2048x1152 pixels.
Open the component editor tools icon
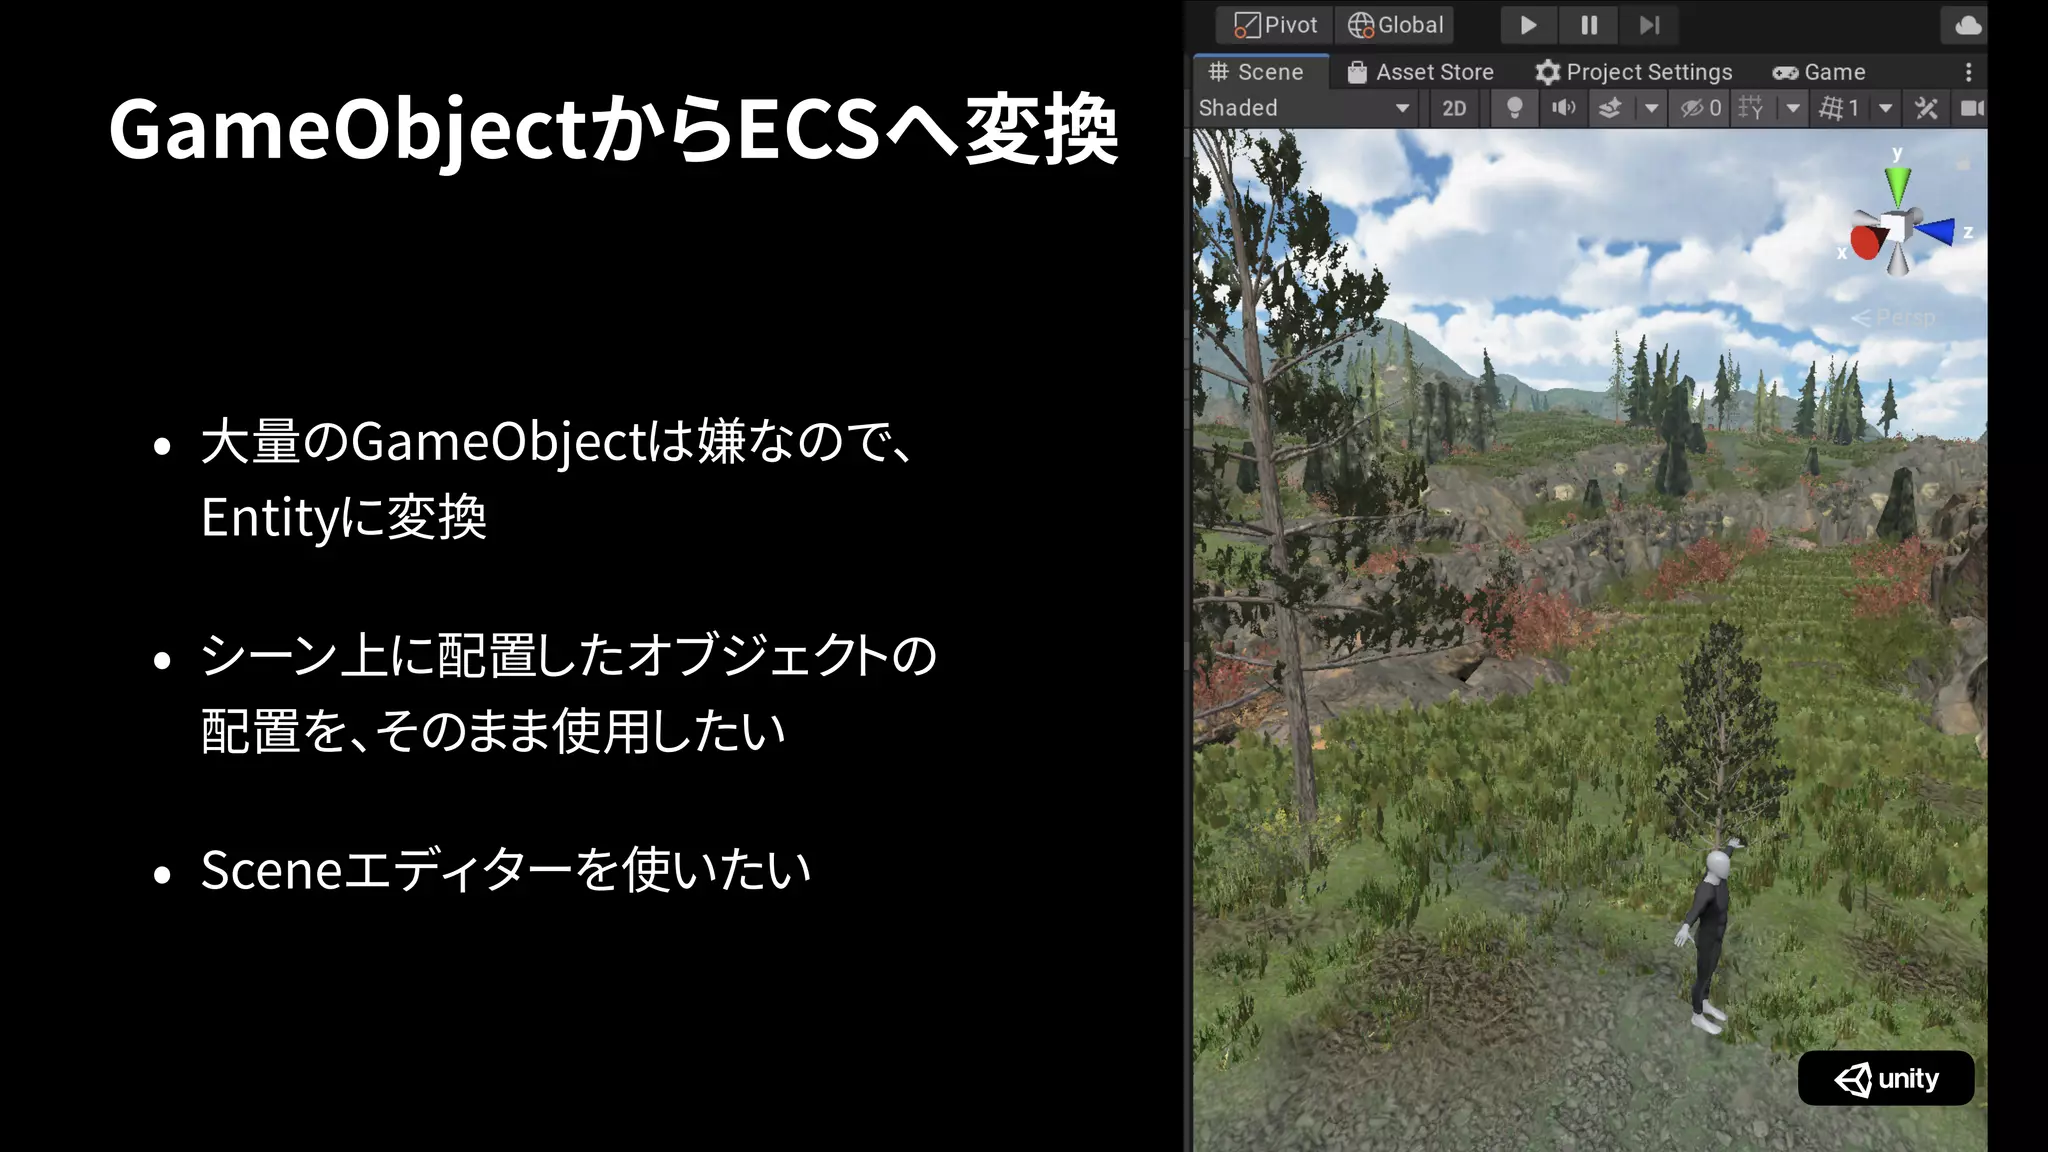click(x=1927, y=108)
